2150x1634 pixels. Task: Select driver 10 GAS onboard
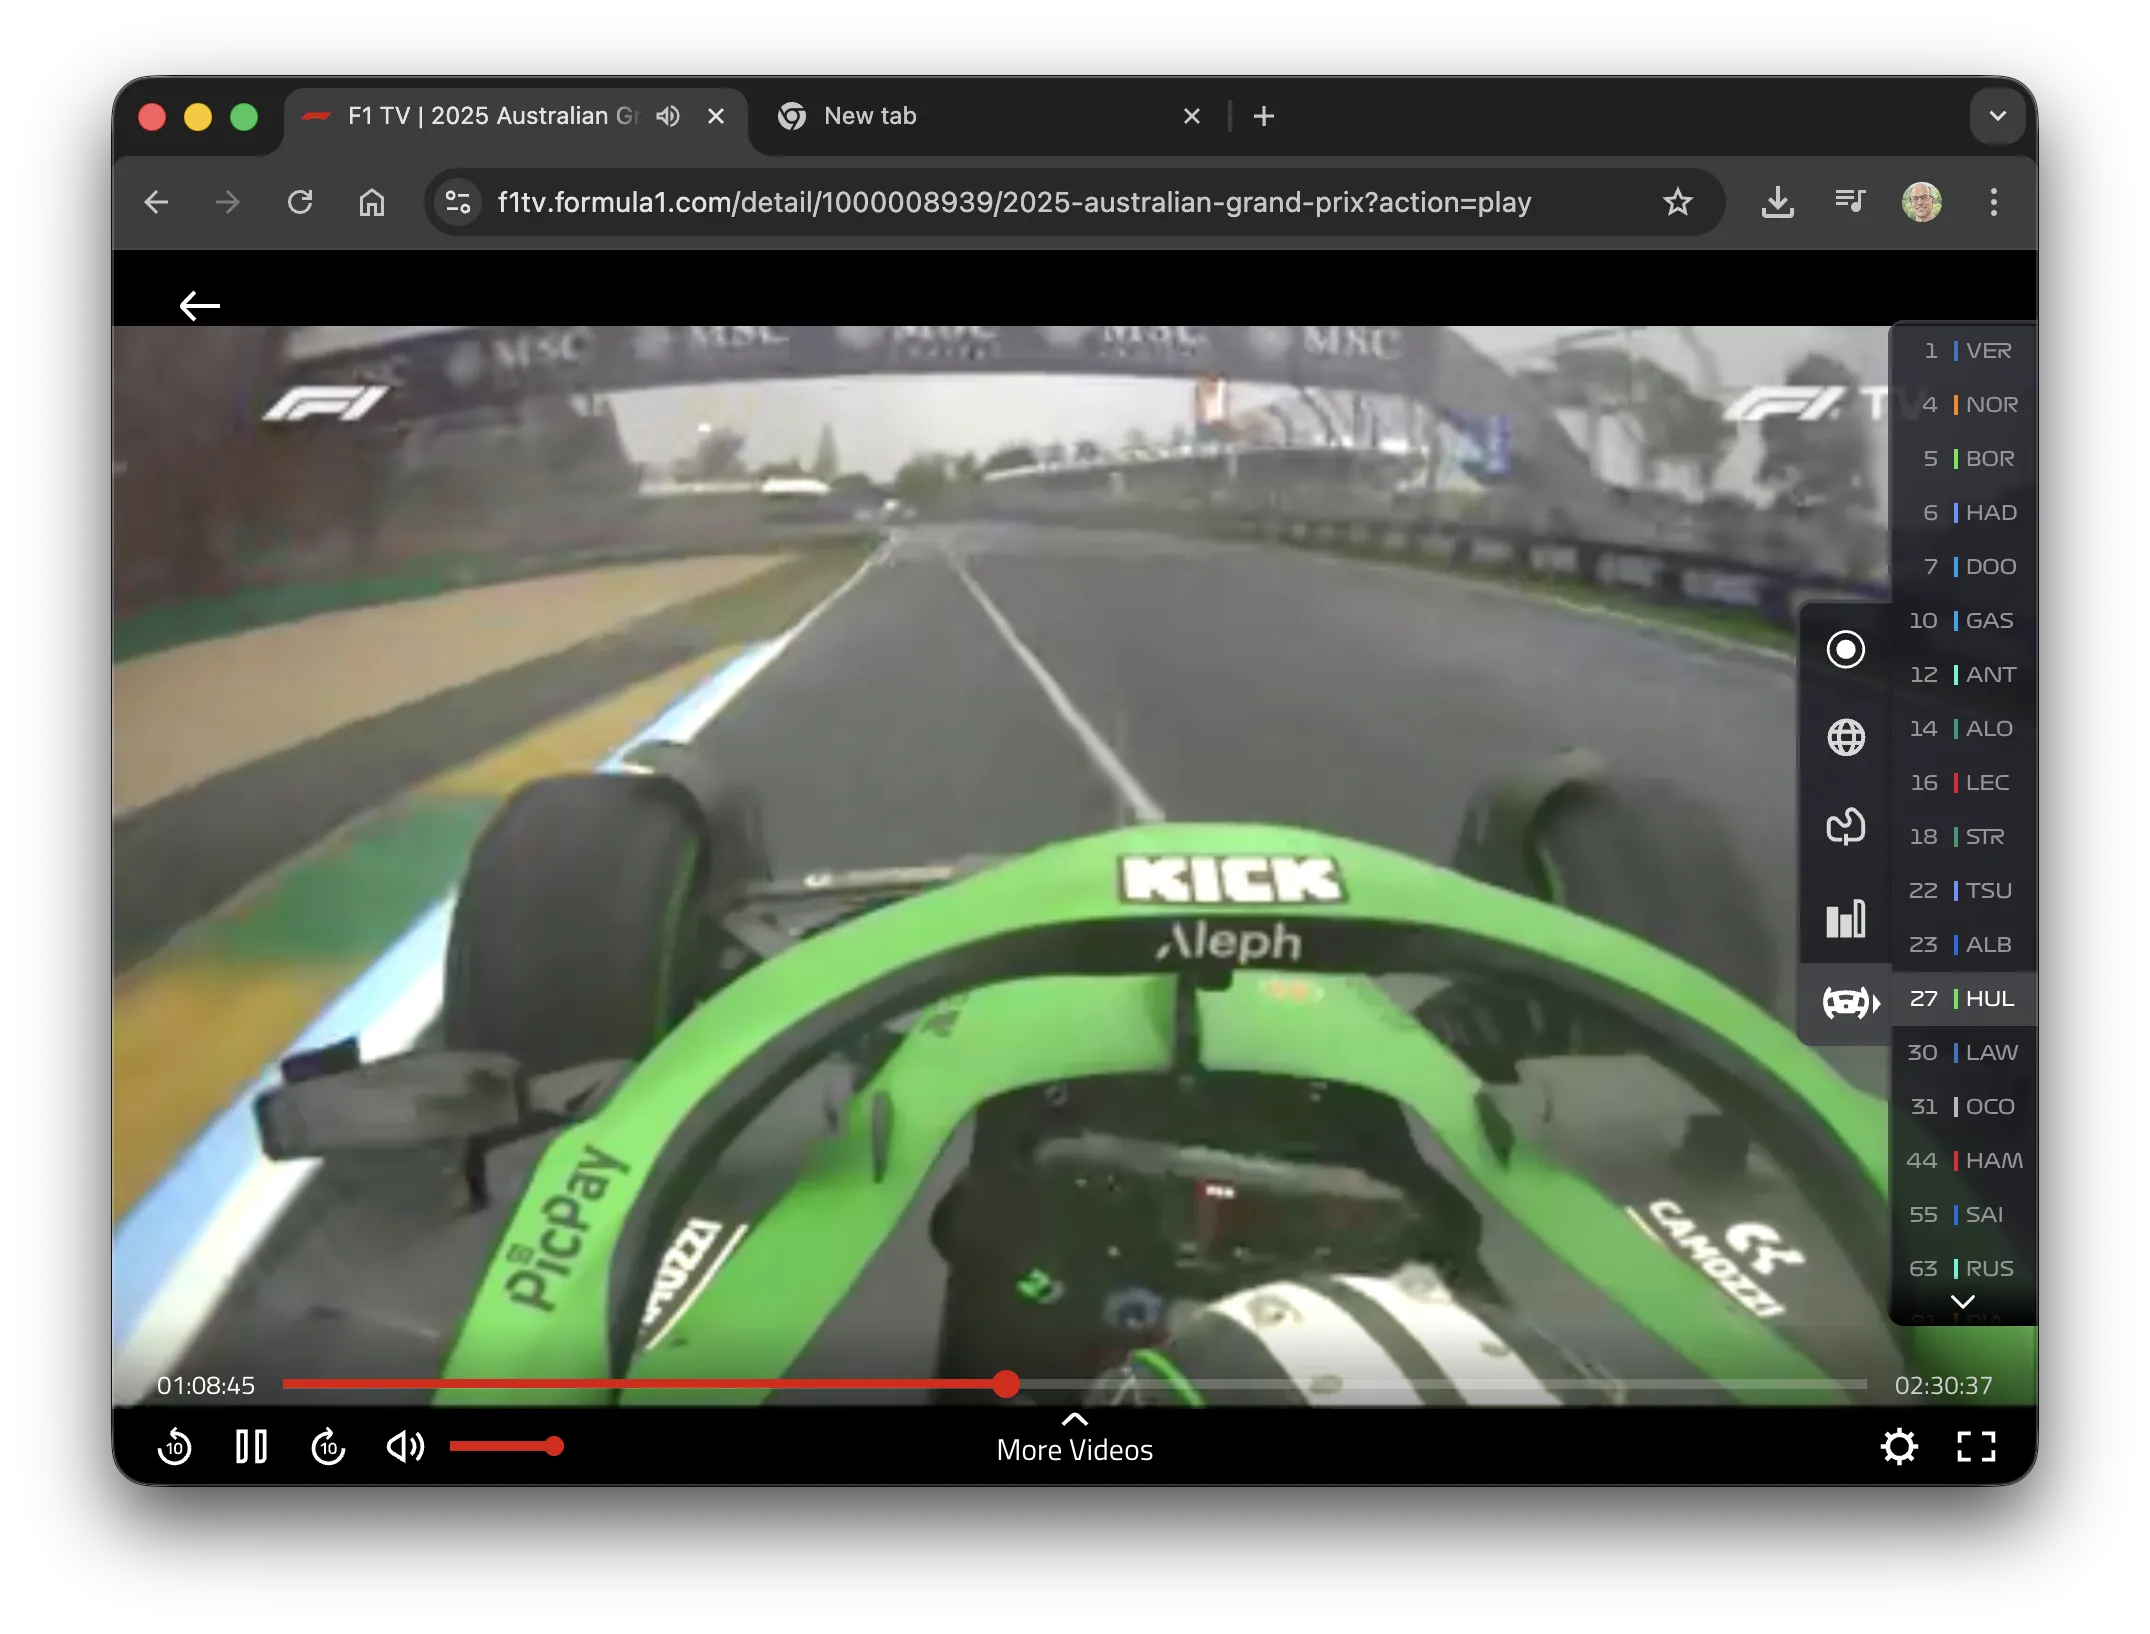pos(1965,620)
